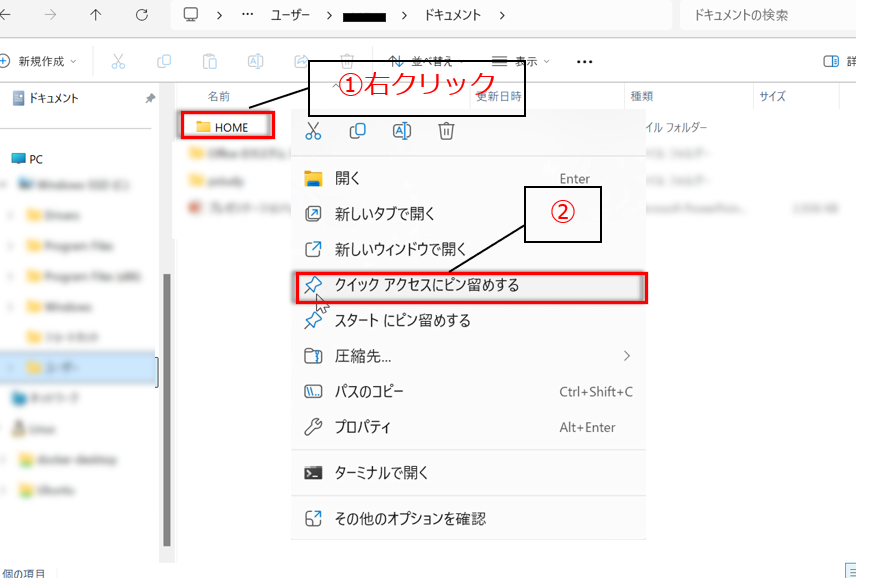Choose パスのコピー in context menu
The height and width of the screenshot is (578, 877).
(468, 392)
